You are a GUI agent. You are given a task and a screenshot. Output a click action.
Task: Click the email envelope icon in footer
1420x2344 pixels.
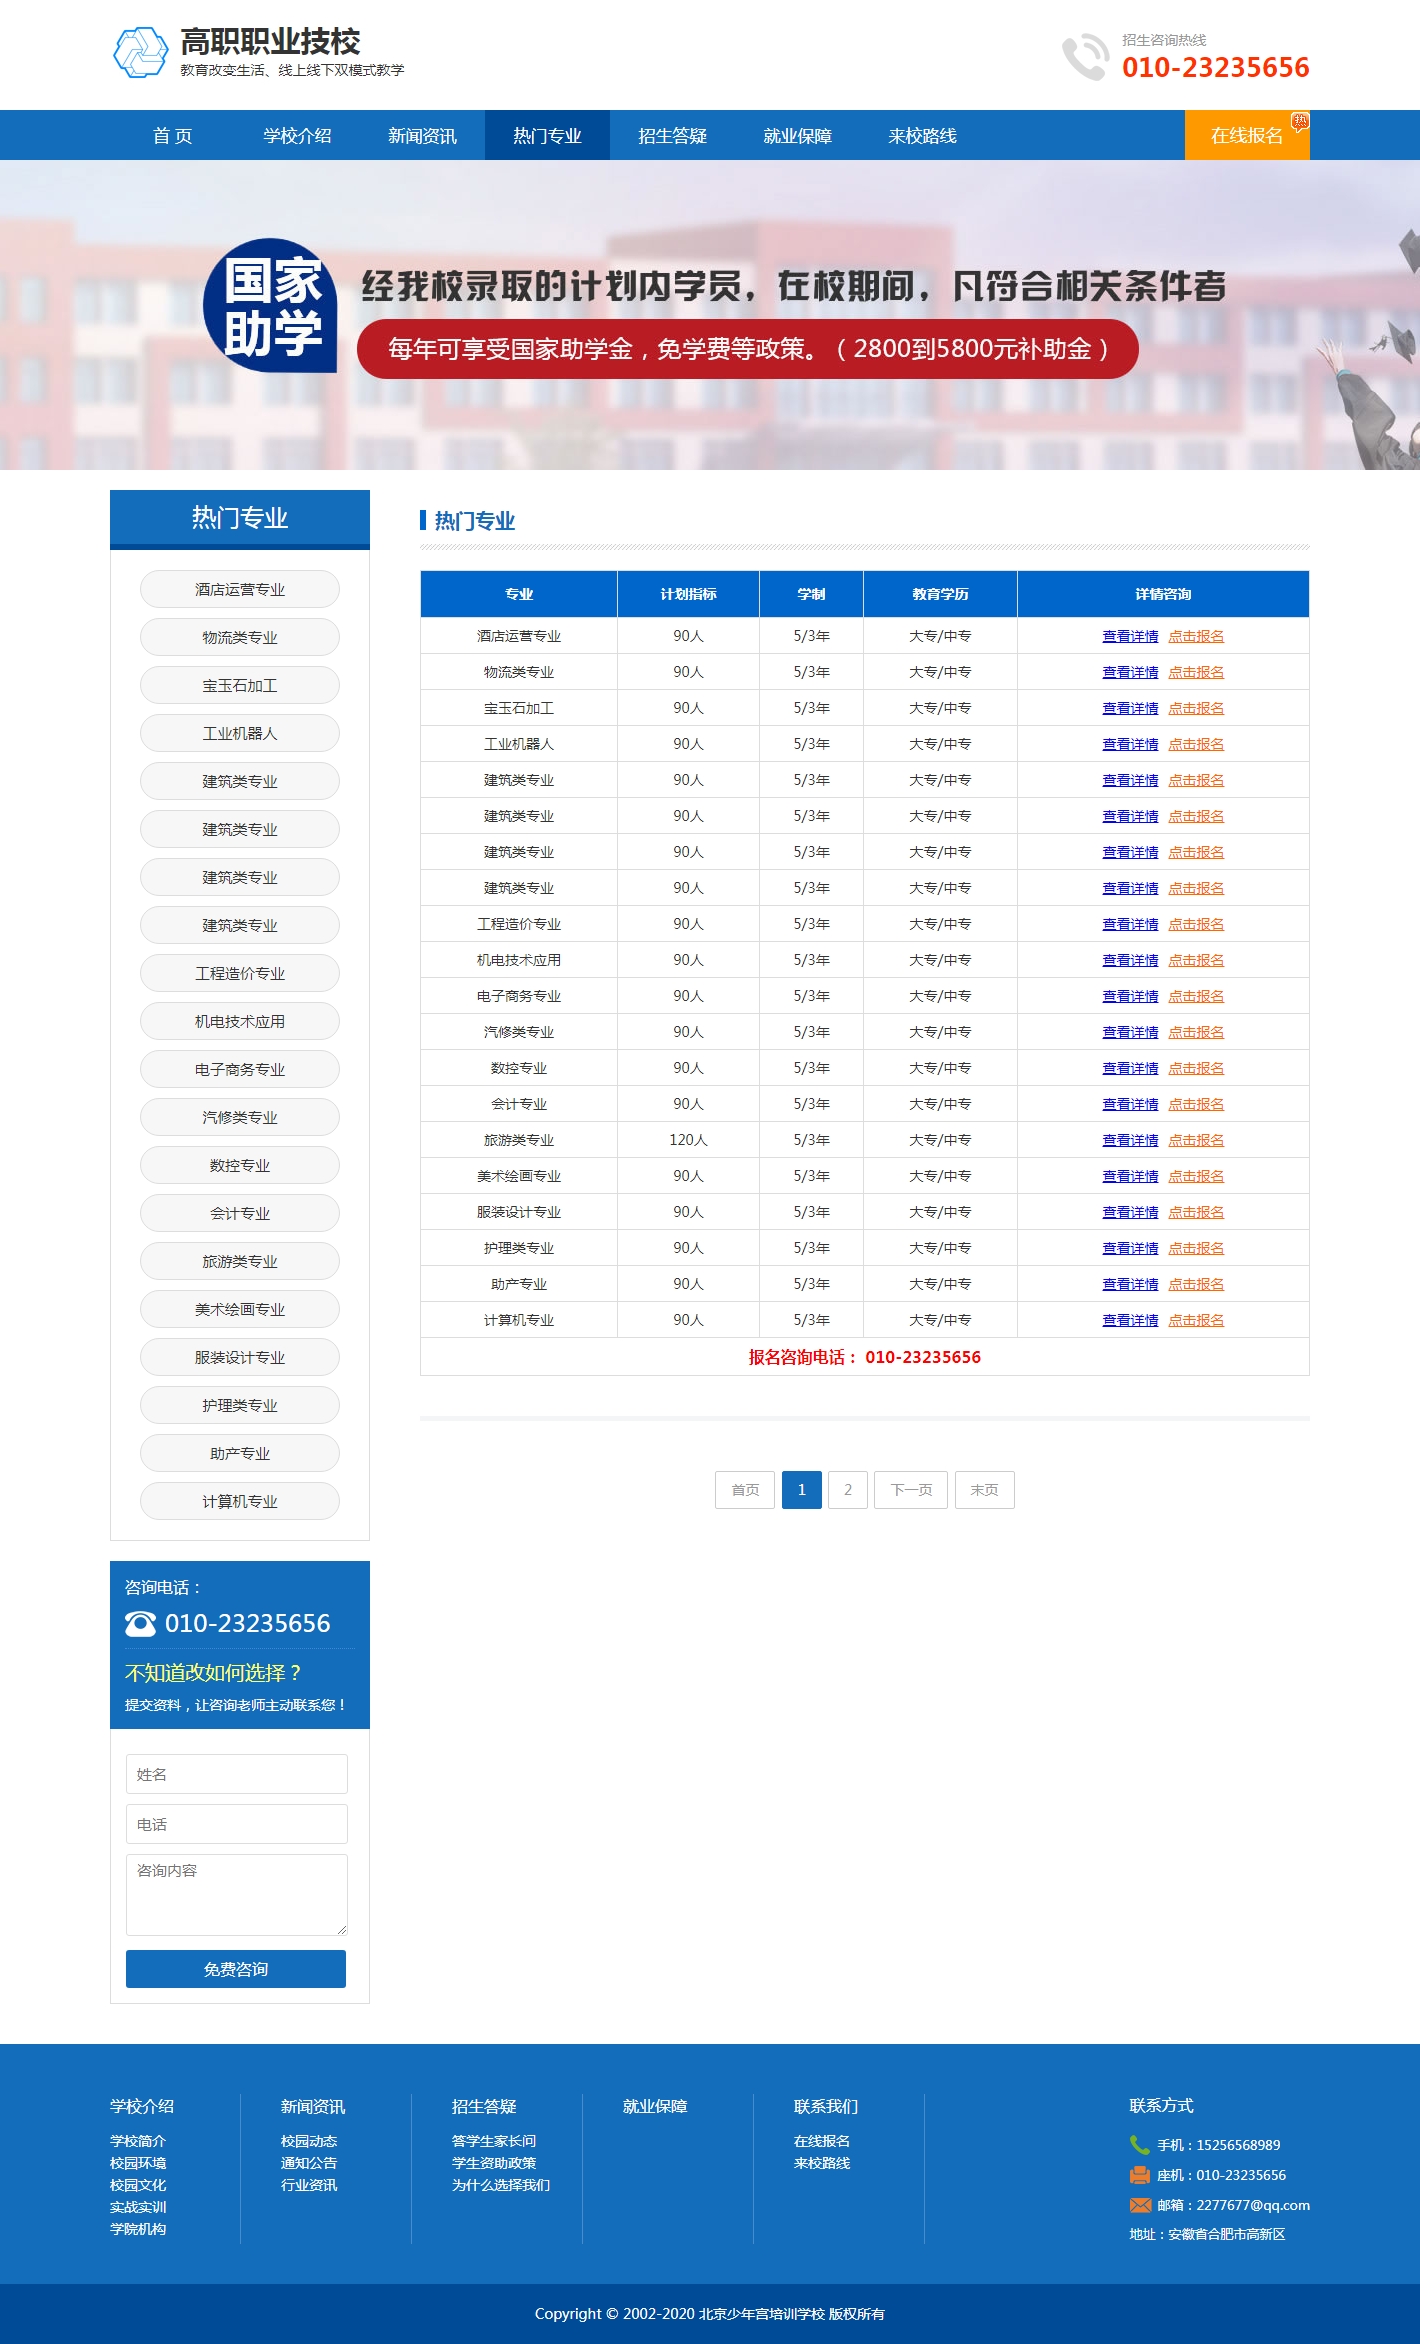(1140, 2205)
